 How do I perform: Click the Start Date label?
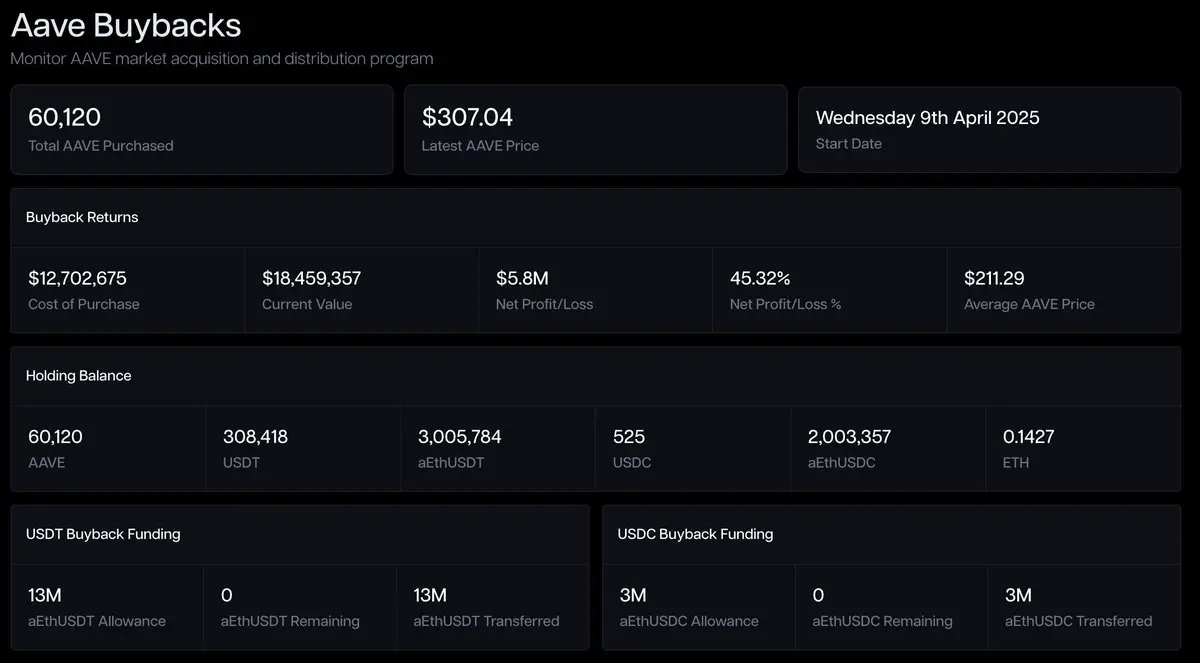pos(849,144)
